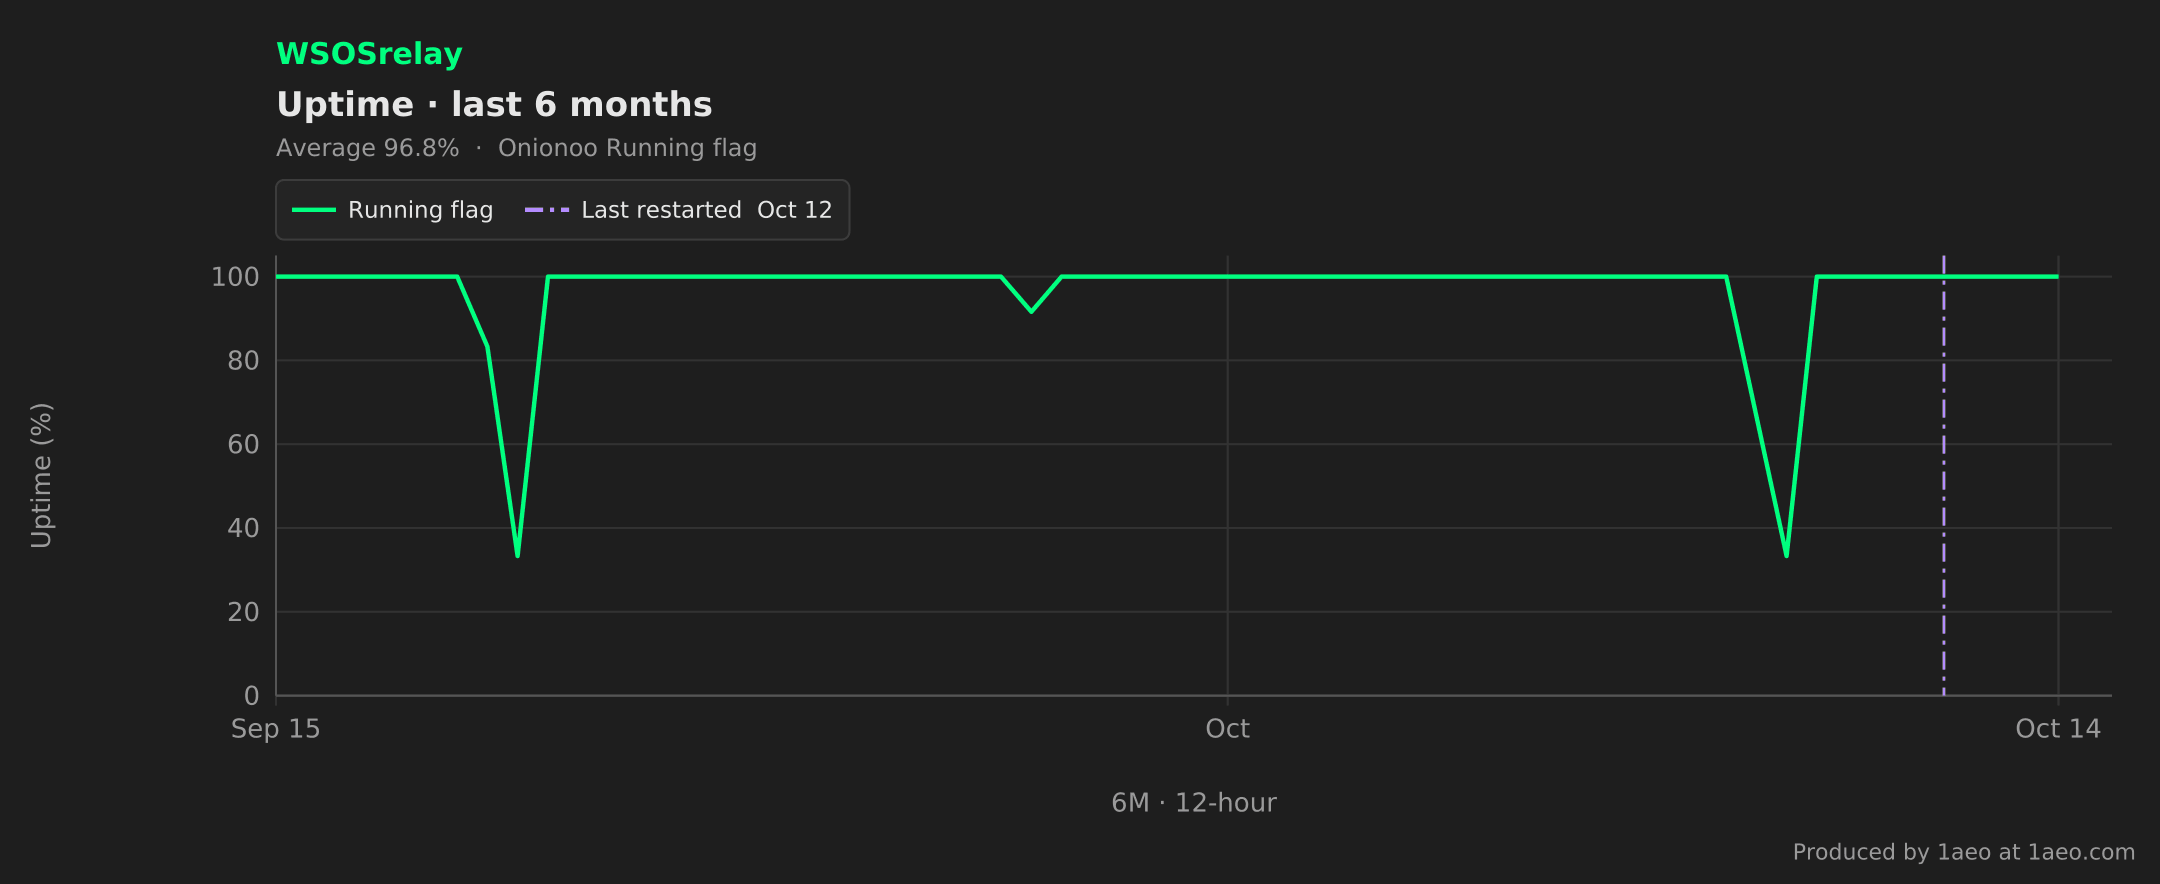Viewport: 2160px width, 884px height.
Task: Click the 'Onionoo Running flag' subtitle text
Action: pos(627,148)
